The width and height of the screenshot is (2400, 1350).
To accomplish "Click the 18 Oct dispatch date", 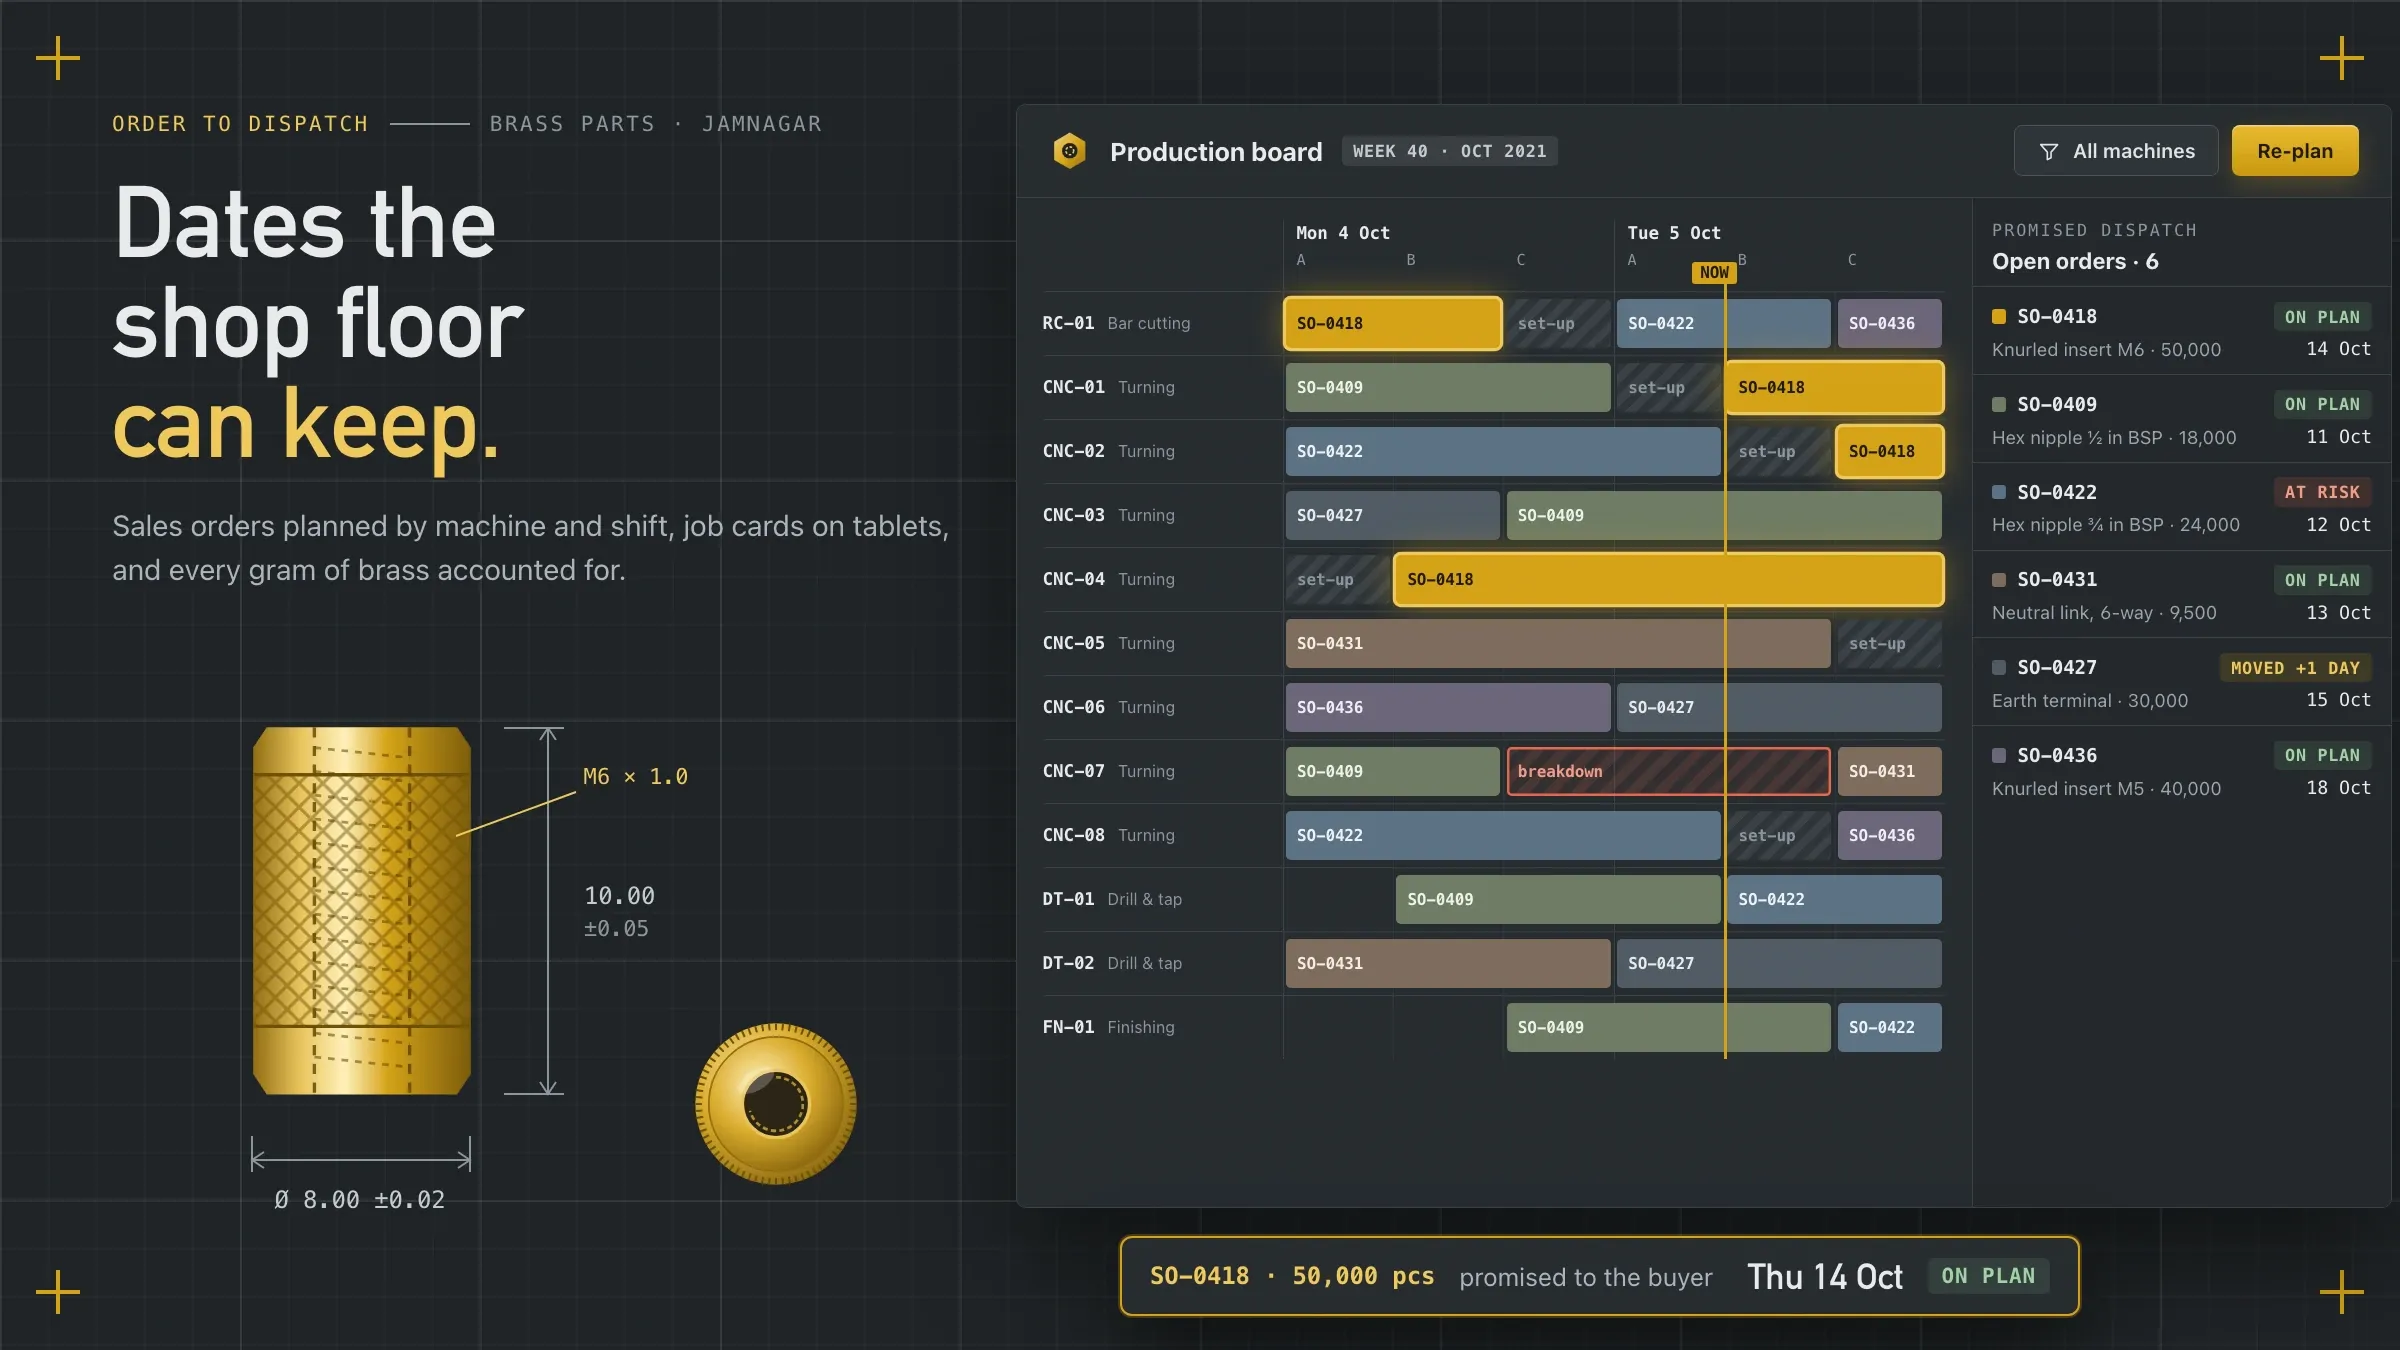I will tap(2338, 788).
